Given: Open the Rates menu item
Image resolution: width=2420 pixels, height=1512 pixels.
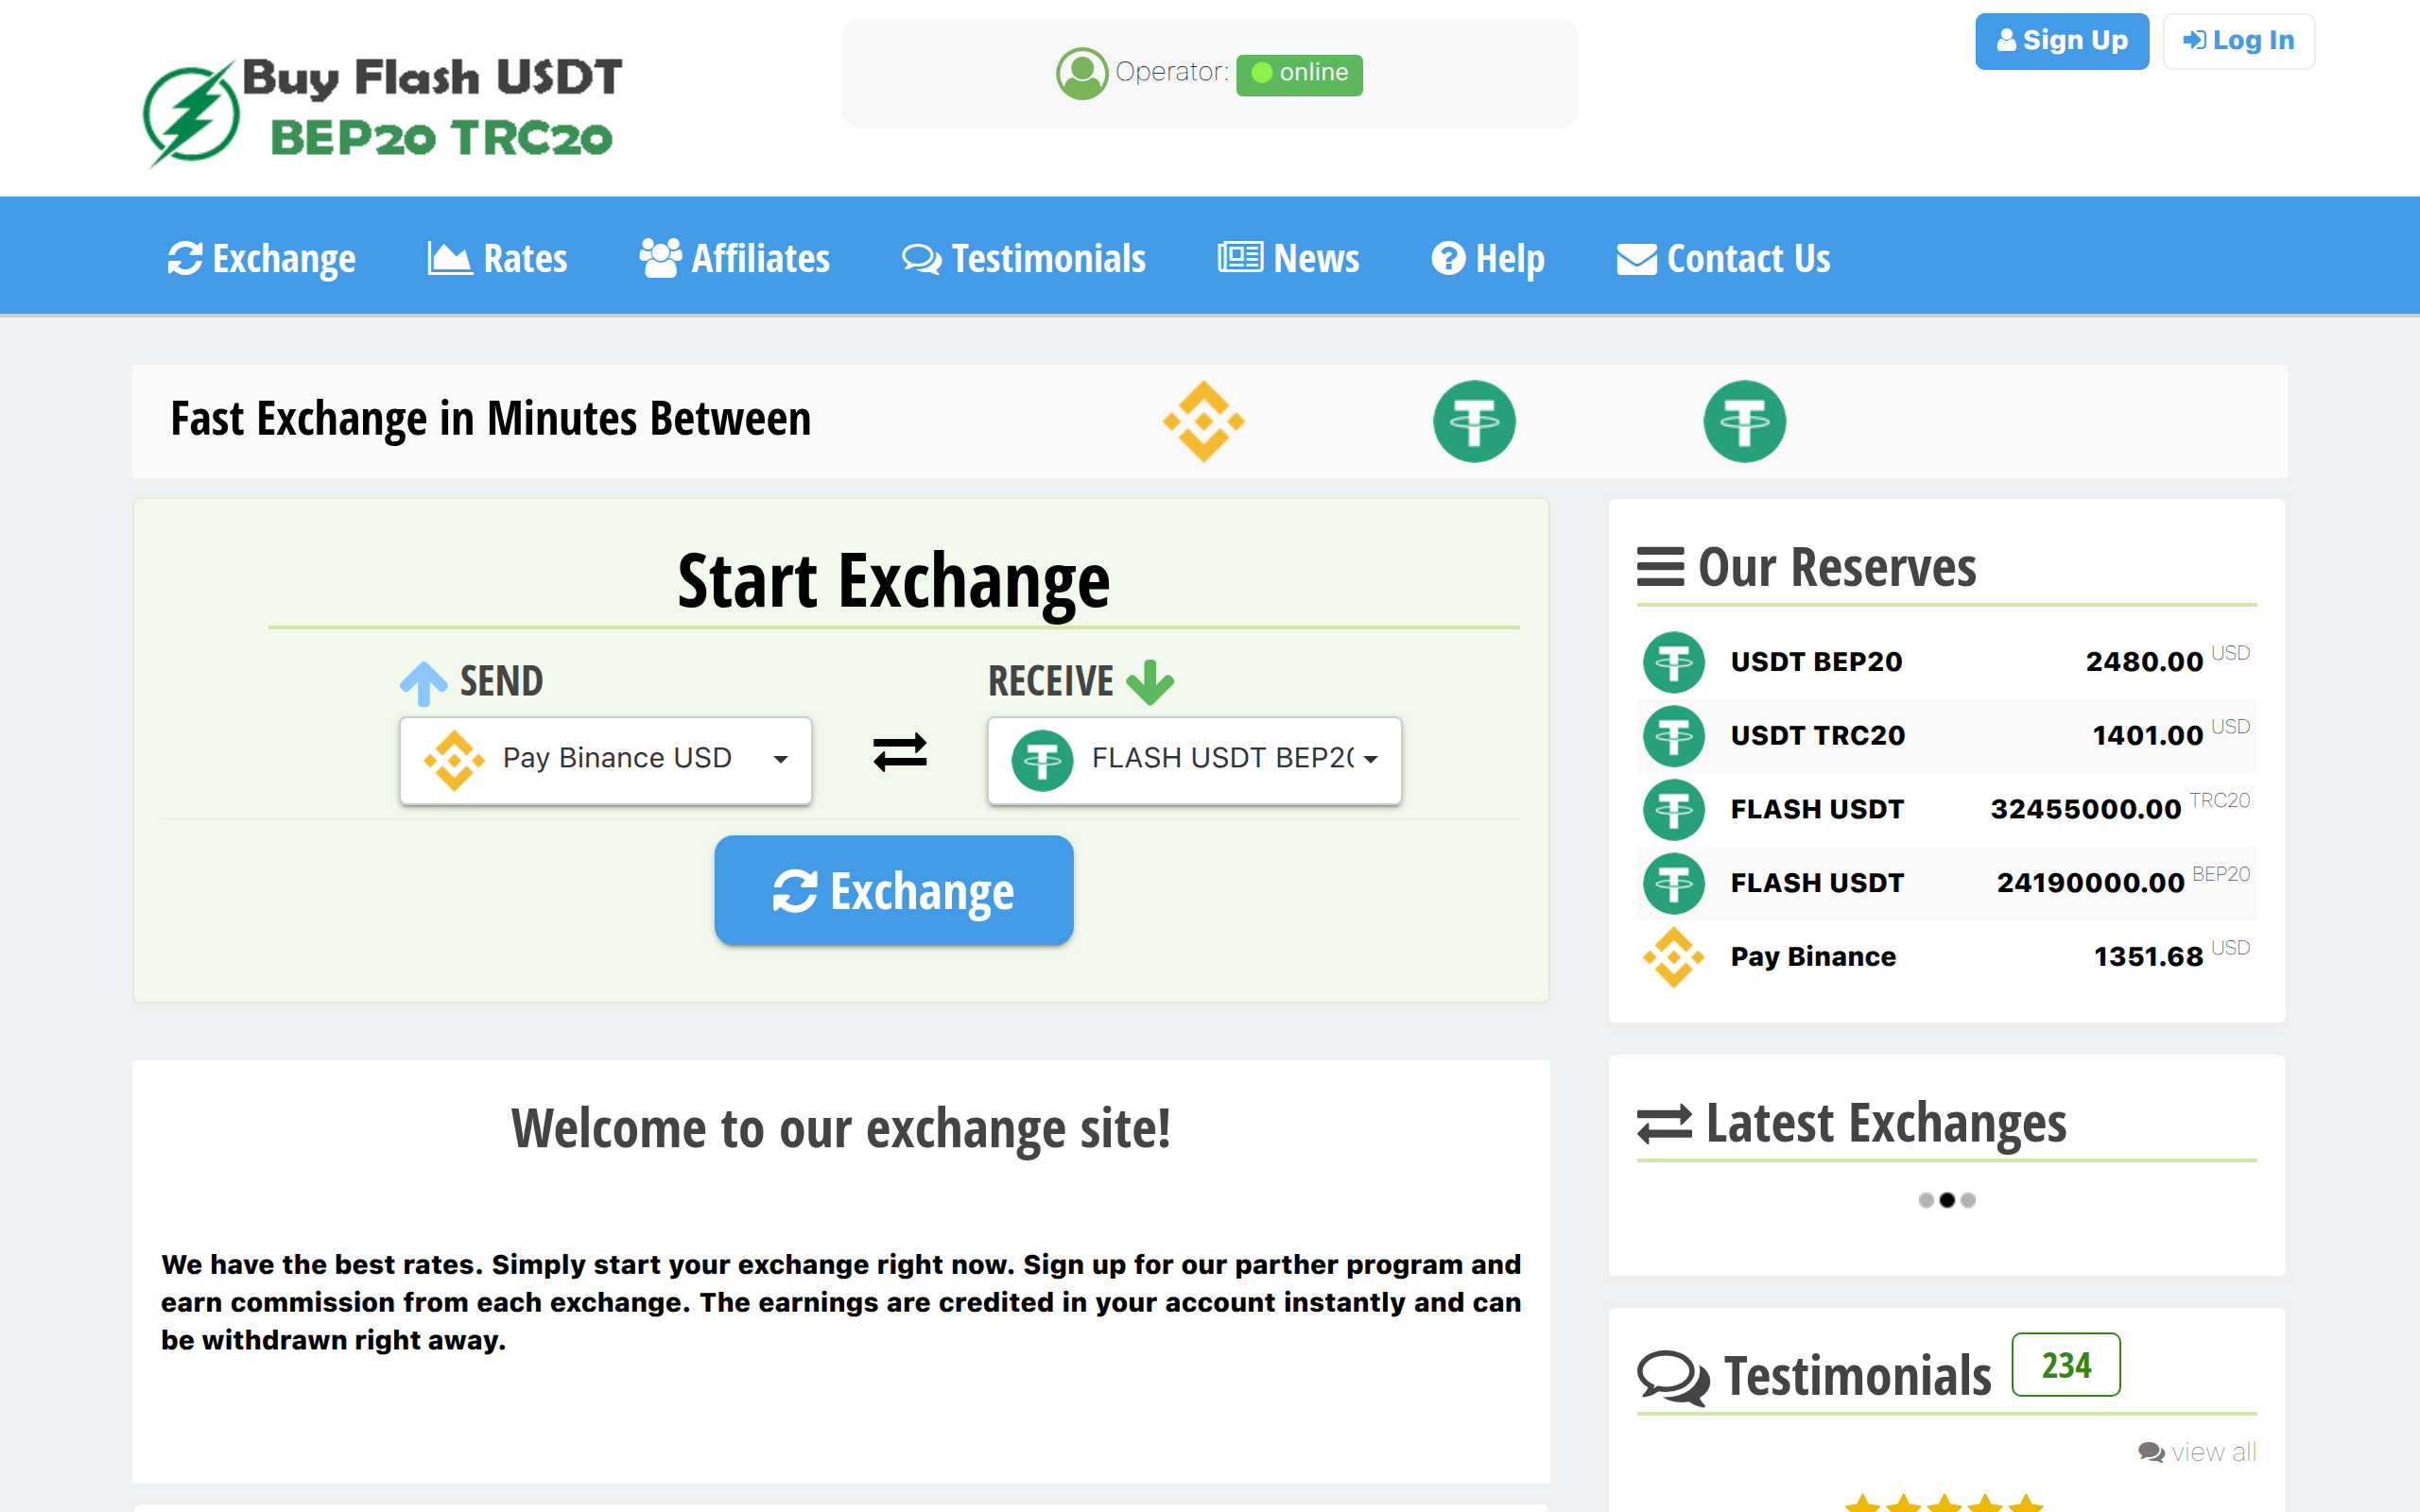Looking at the screenshot, I should (497, 259).
